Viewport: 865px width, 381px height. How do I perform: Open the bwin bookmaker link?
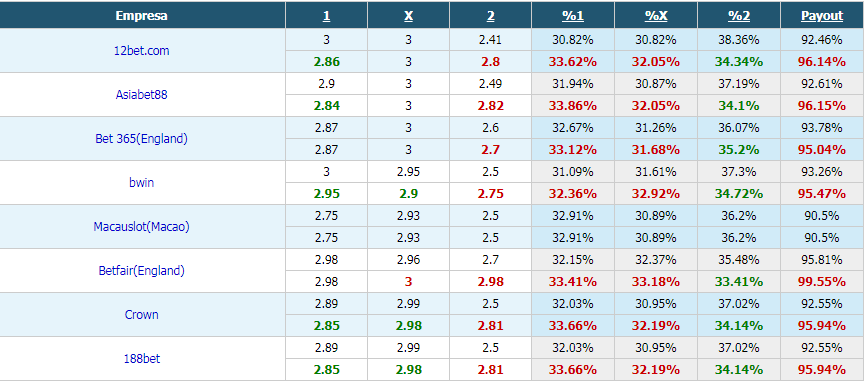(142, 183)
